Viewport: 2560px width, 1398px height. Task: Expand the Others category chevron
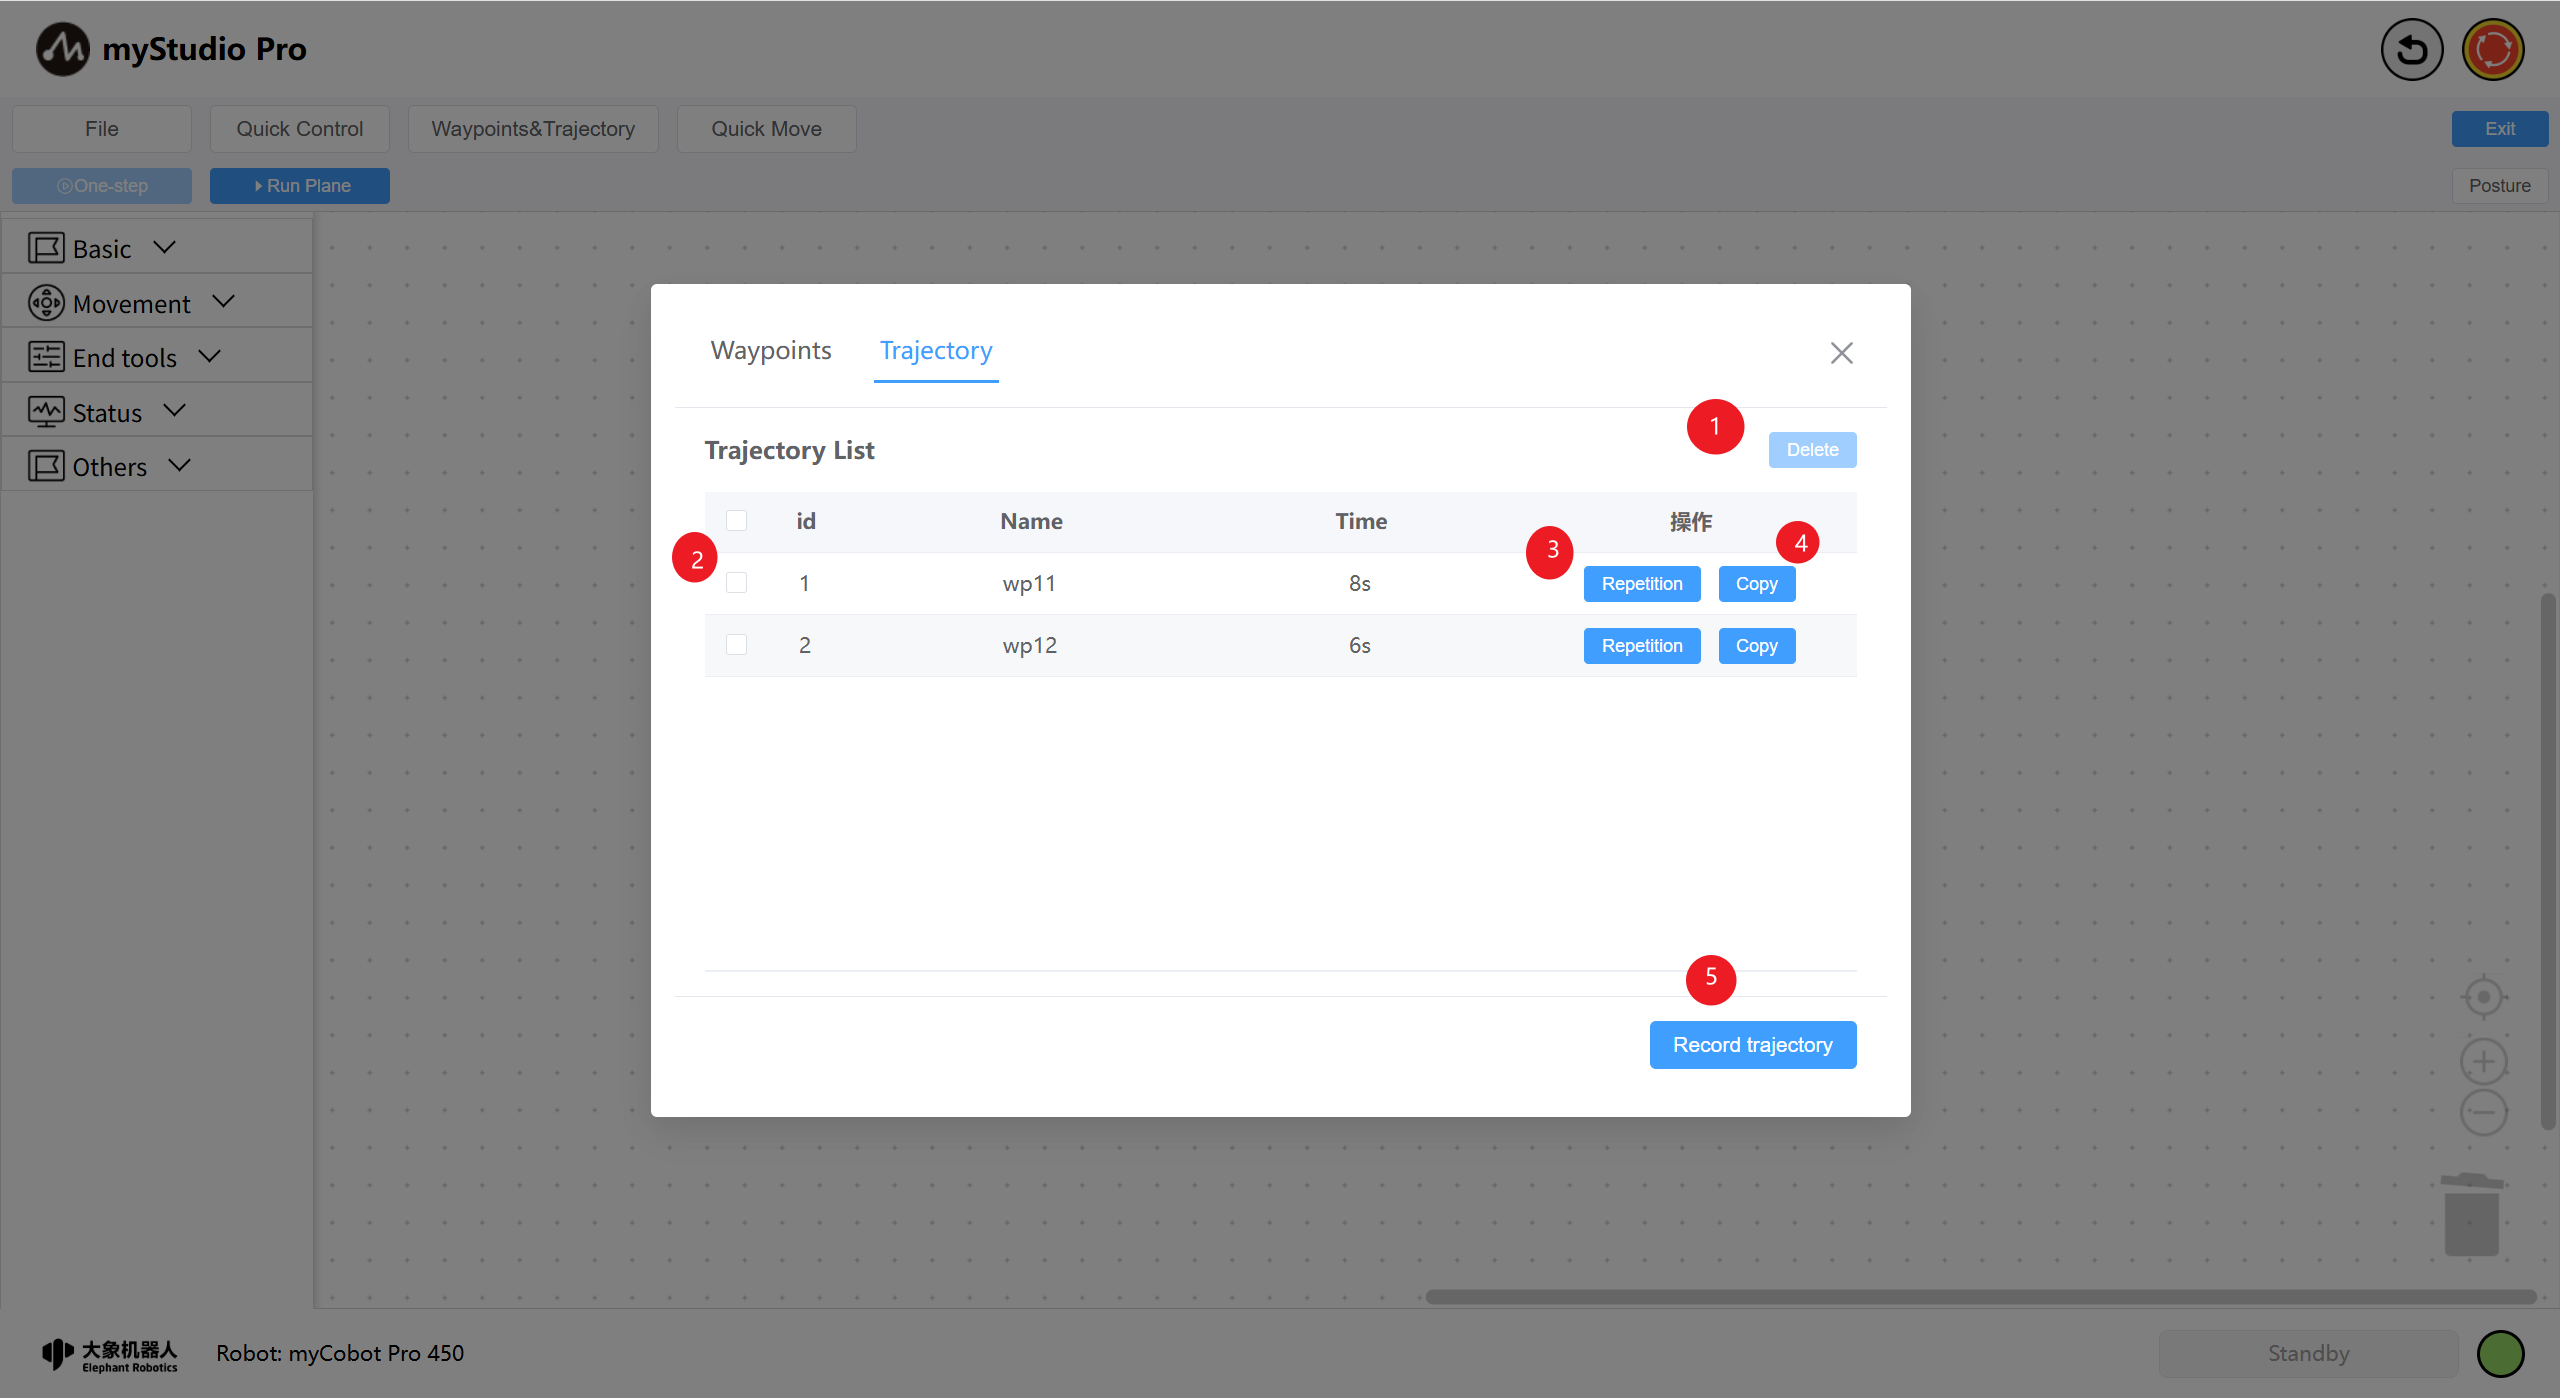pyautogui.click(x=180, y=465)
